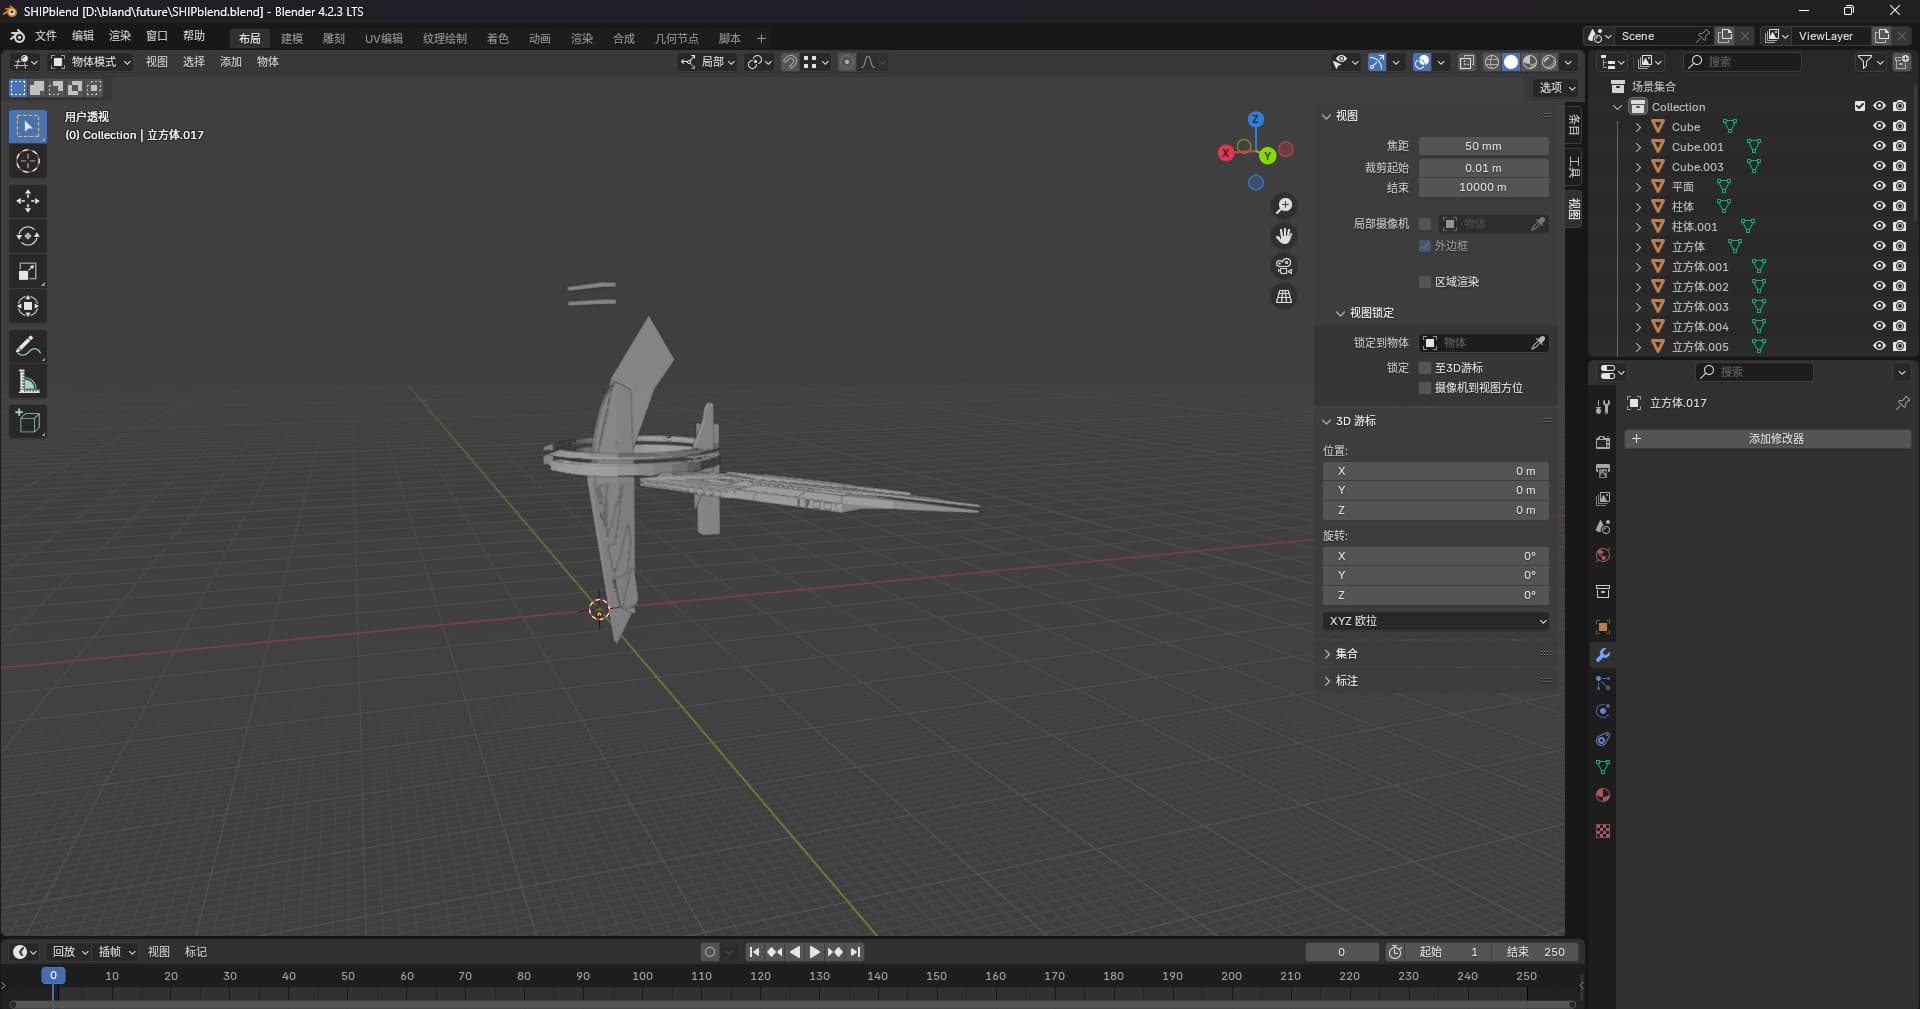Pick the Measure ruler tool
Image resolution: width=1920 pixels, height=1009 pixels.
pos(28,382)
